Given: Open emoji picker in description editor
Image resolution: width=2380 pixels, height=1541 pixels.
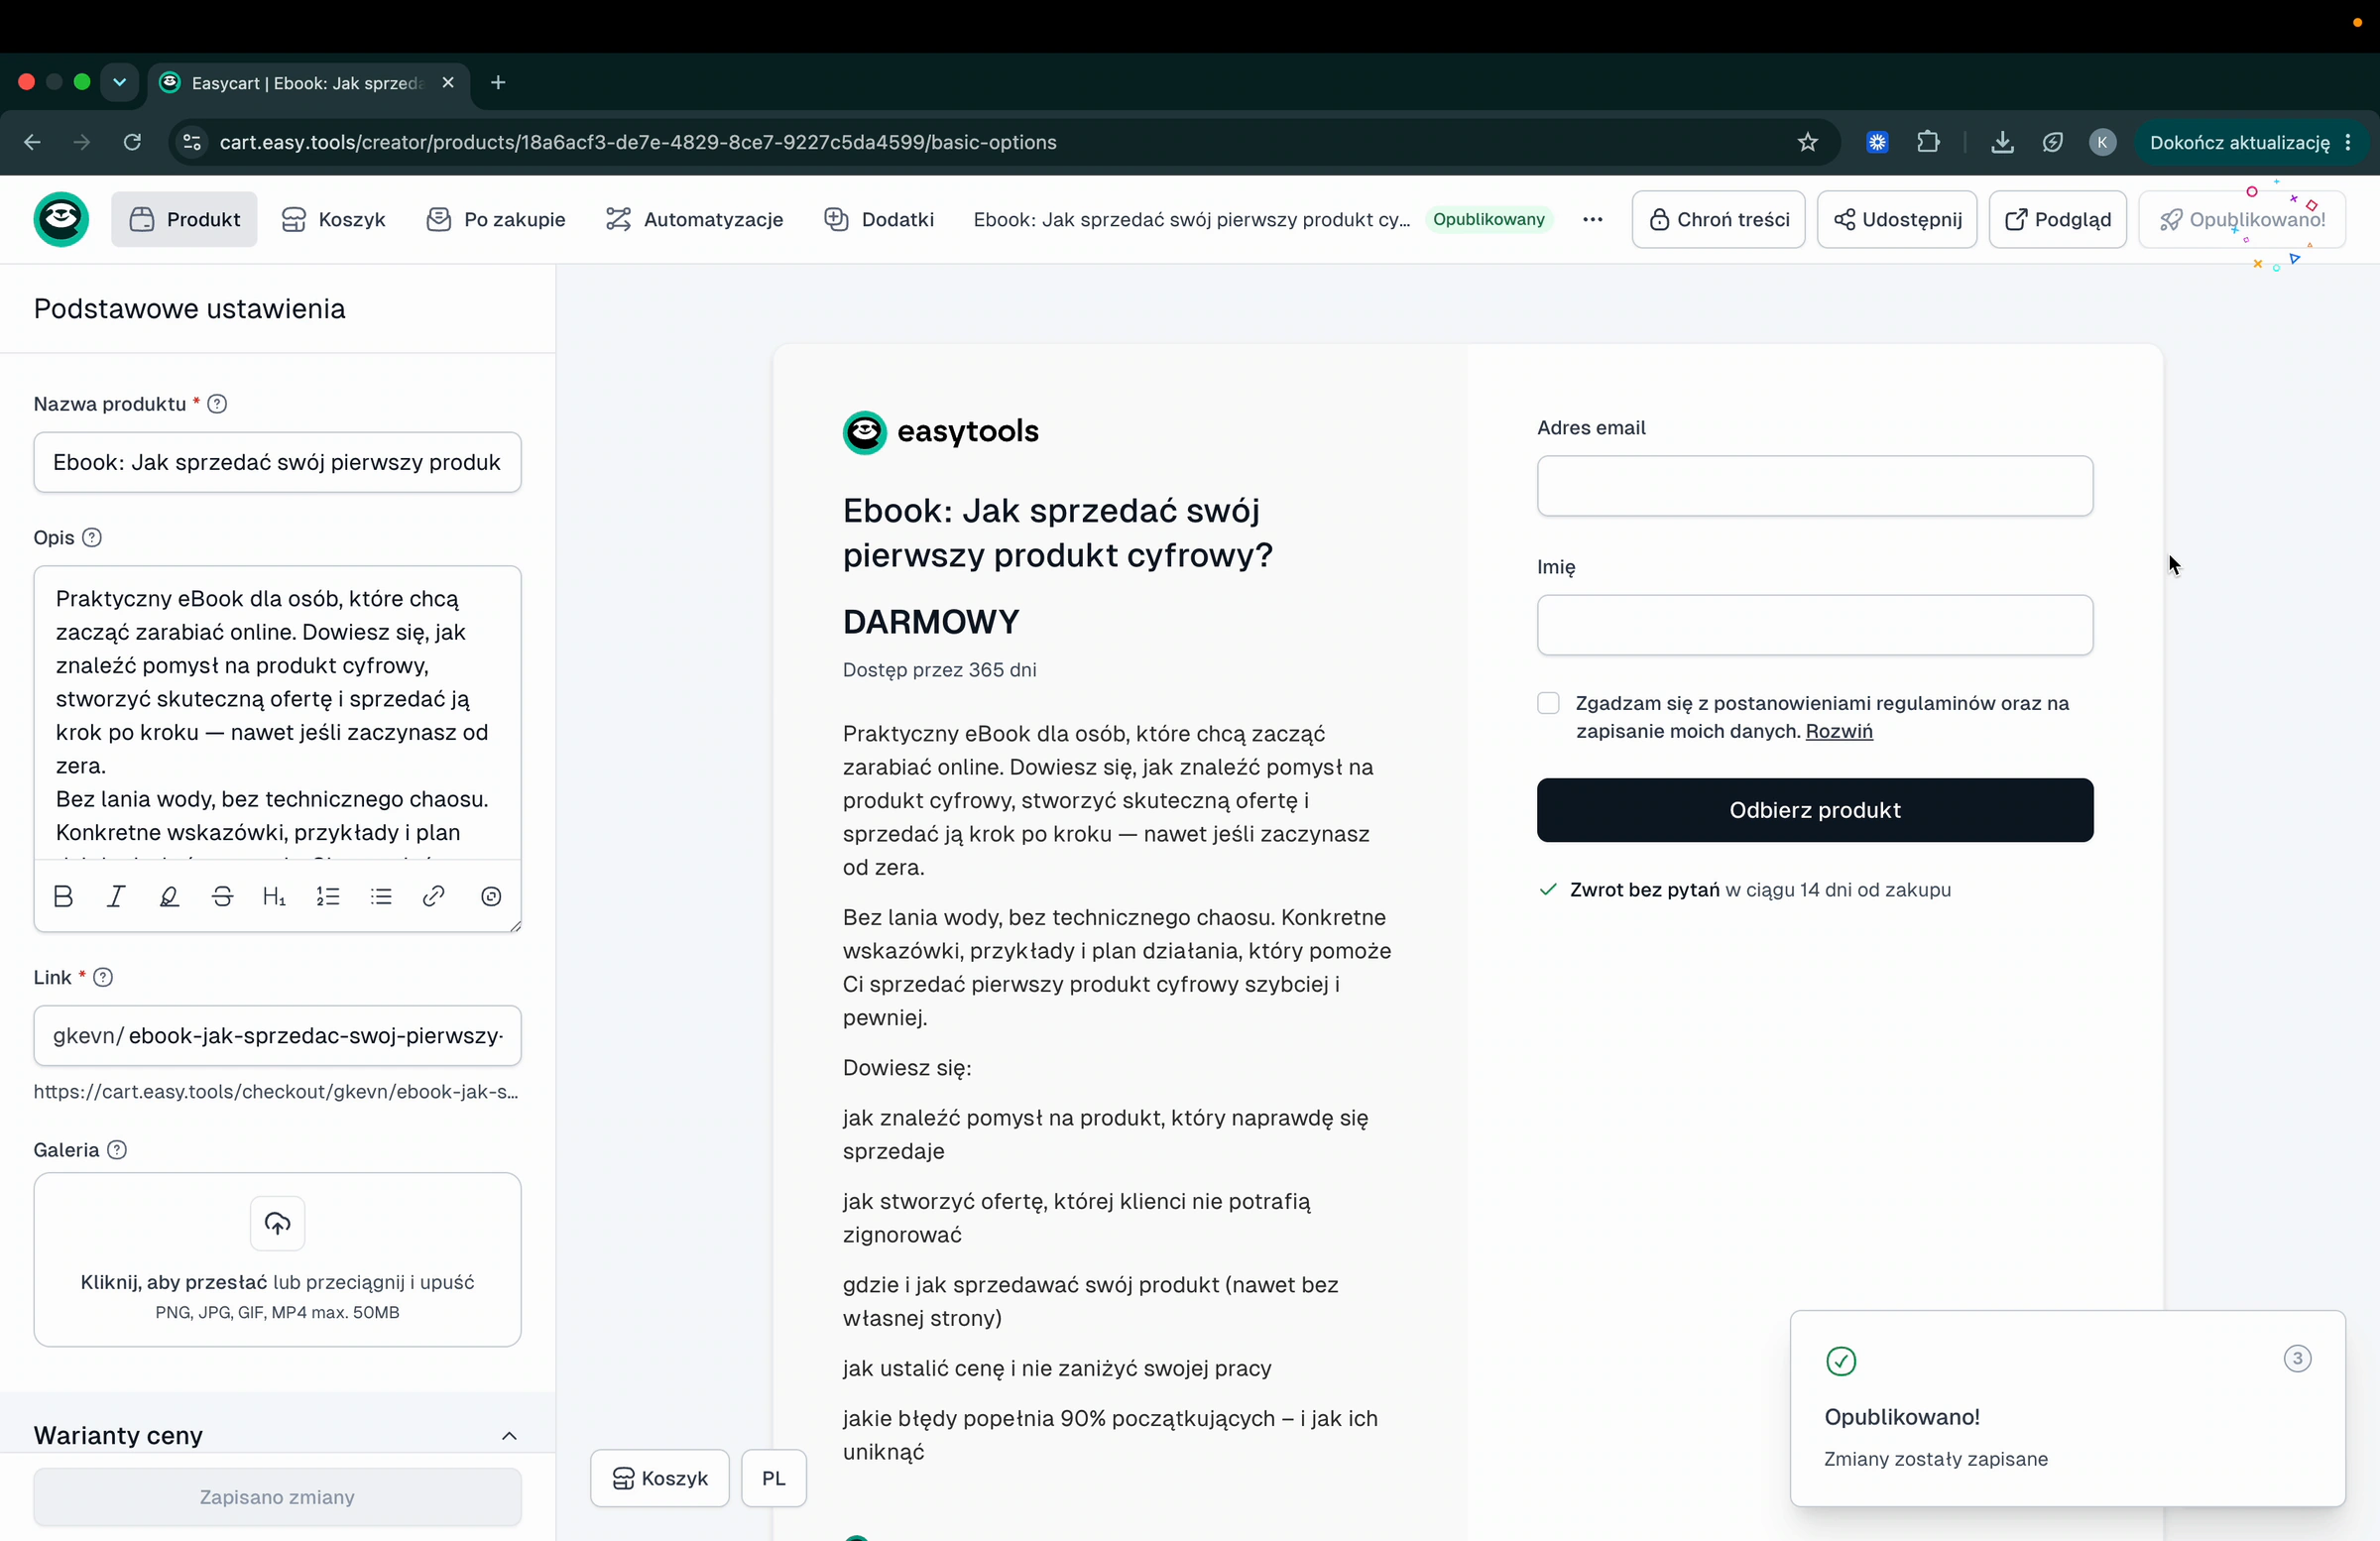Looking at the screenshot, I should tap(491, 896).
